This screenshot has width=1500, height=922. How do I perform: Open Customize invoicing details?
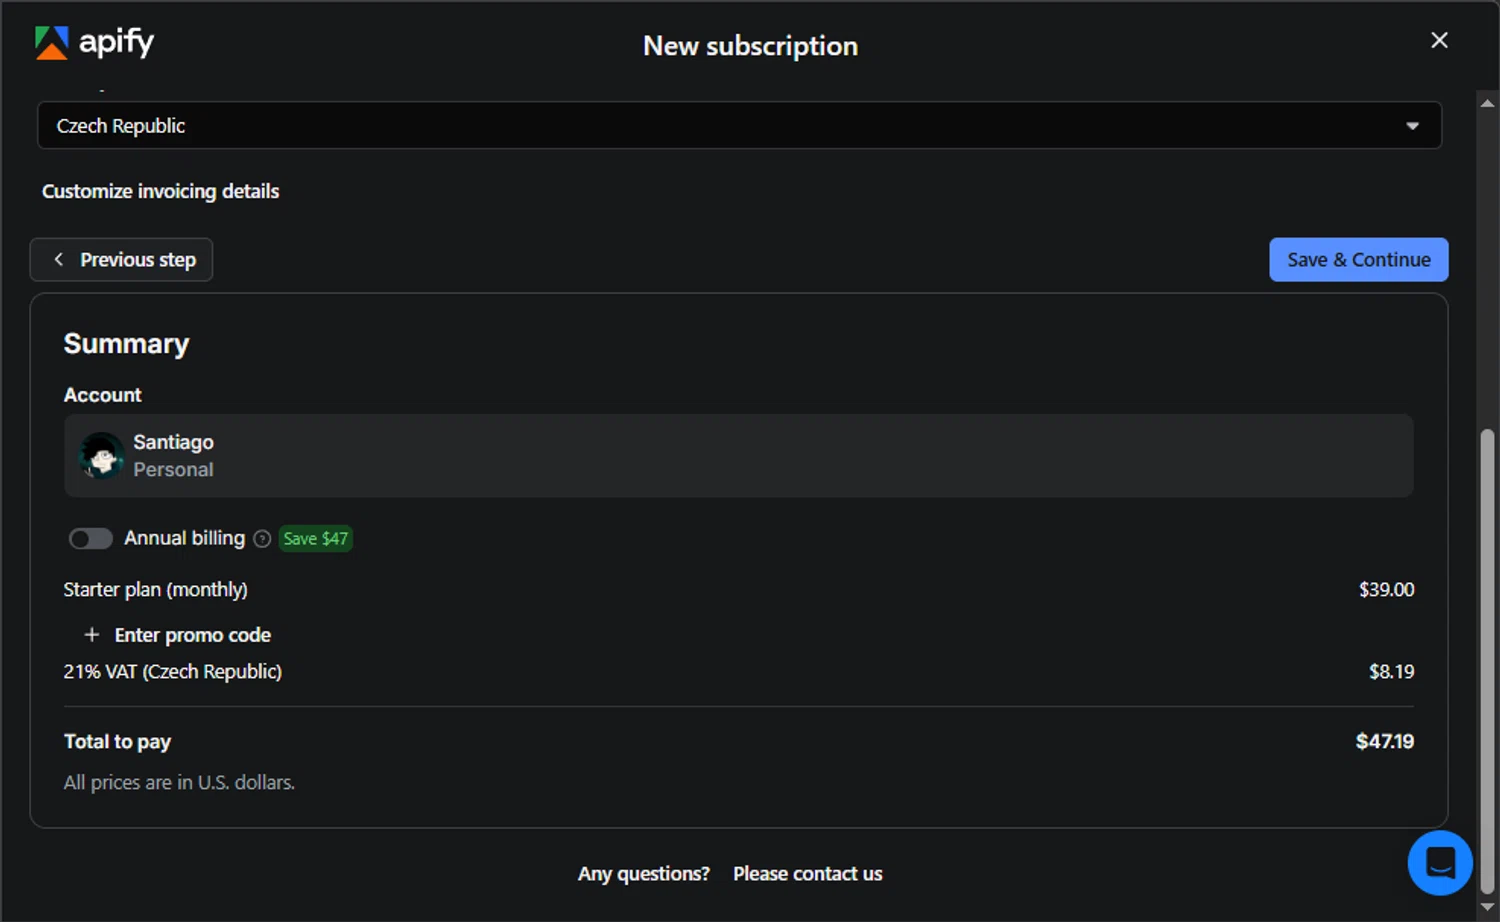point(160,191)
